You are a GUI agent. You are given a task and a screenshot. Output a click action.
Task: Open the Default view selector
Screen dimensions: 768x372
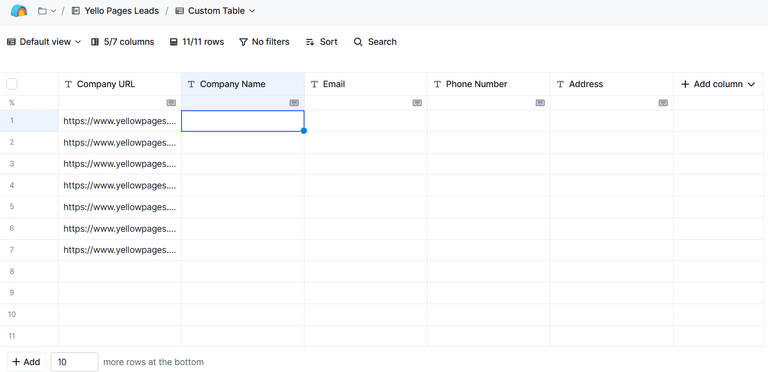click(x=44, y=42)
